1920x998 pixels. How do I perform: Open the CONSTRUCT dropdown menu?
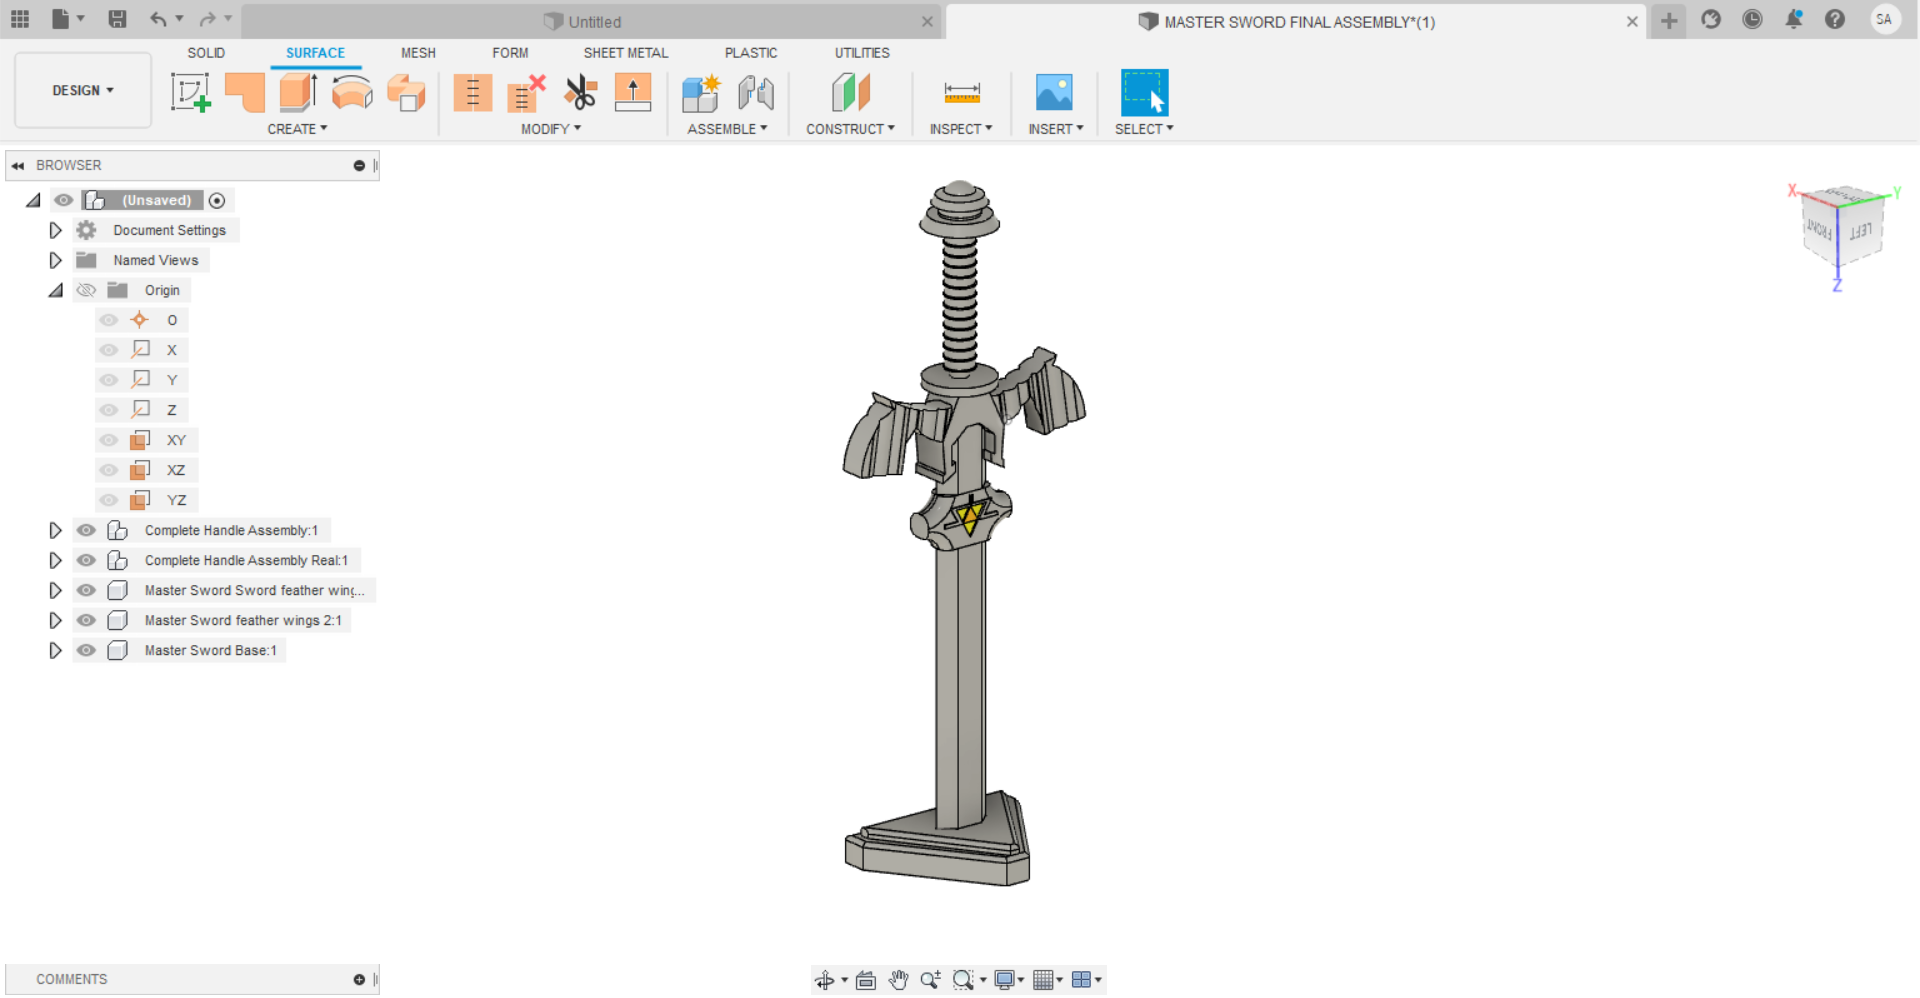(850, 129)
